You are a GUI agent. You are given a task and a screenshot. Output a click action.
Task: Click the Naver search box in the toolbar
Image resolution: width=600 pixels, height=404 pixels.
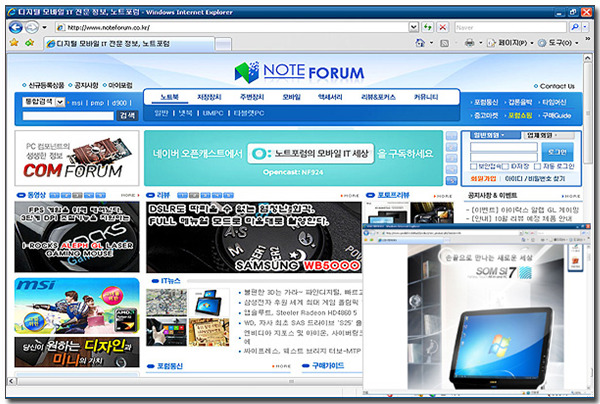click(510, 27)
